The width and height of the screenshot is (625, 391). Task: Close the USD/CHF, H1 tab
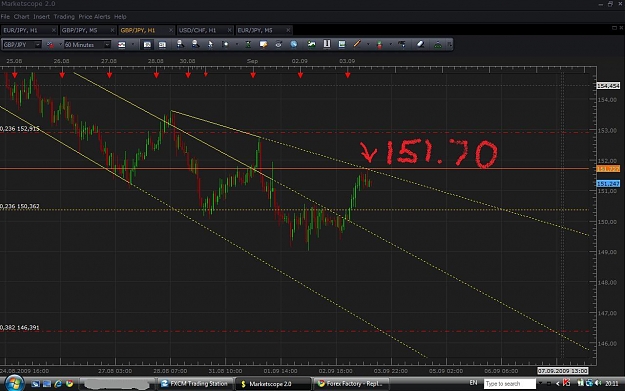230,30
